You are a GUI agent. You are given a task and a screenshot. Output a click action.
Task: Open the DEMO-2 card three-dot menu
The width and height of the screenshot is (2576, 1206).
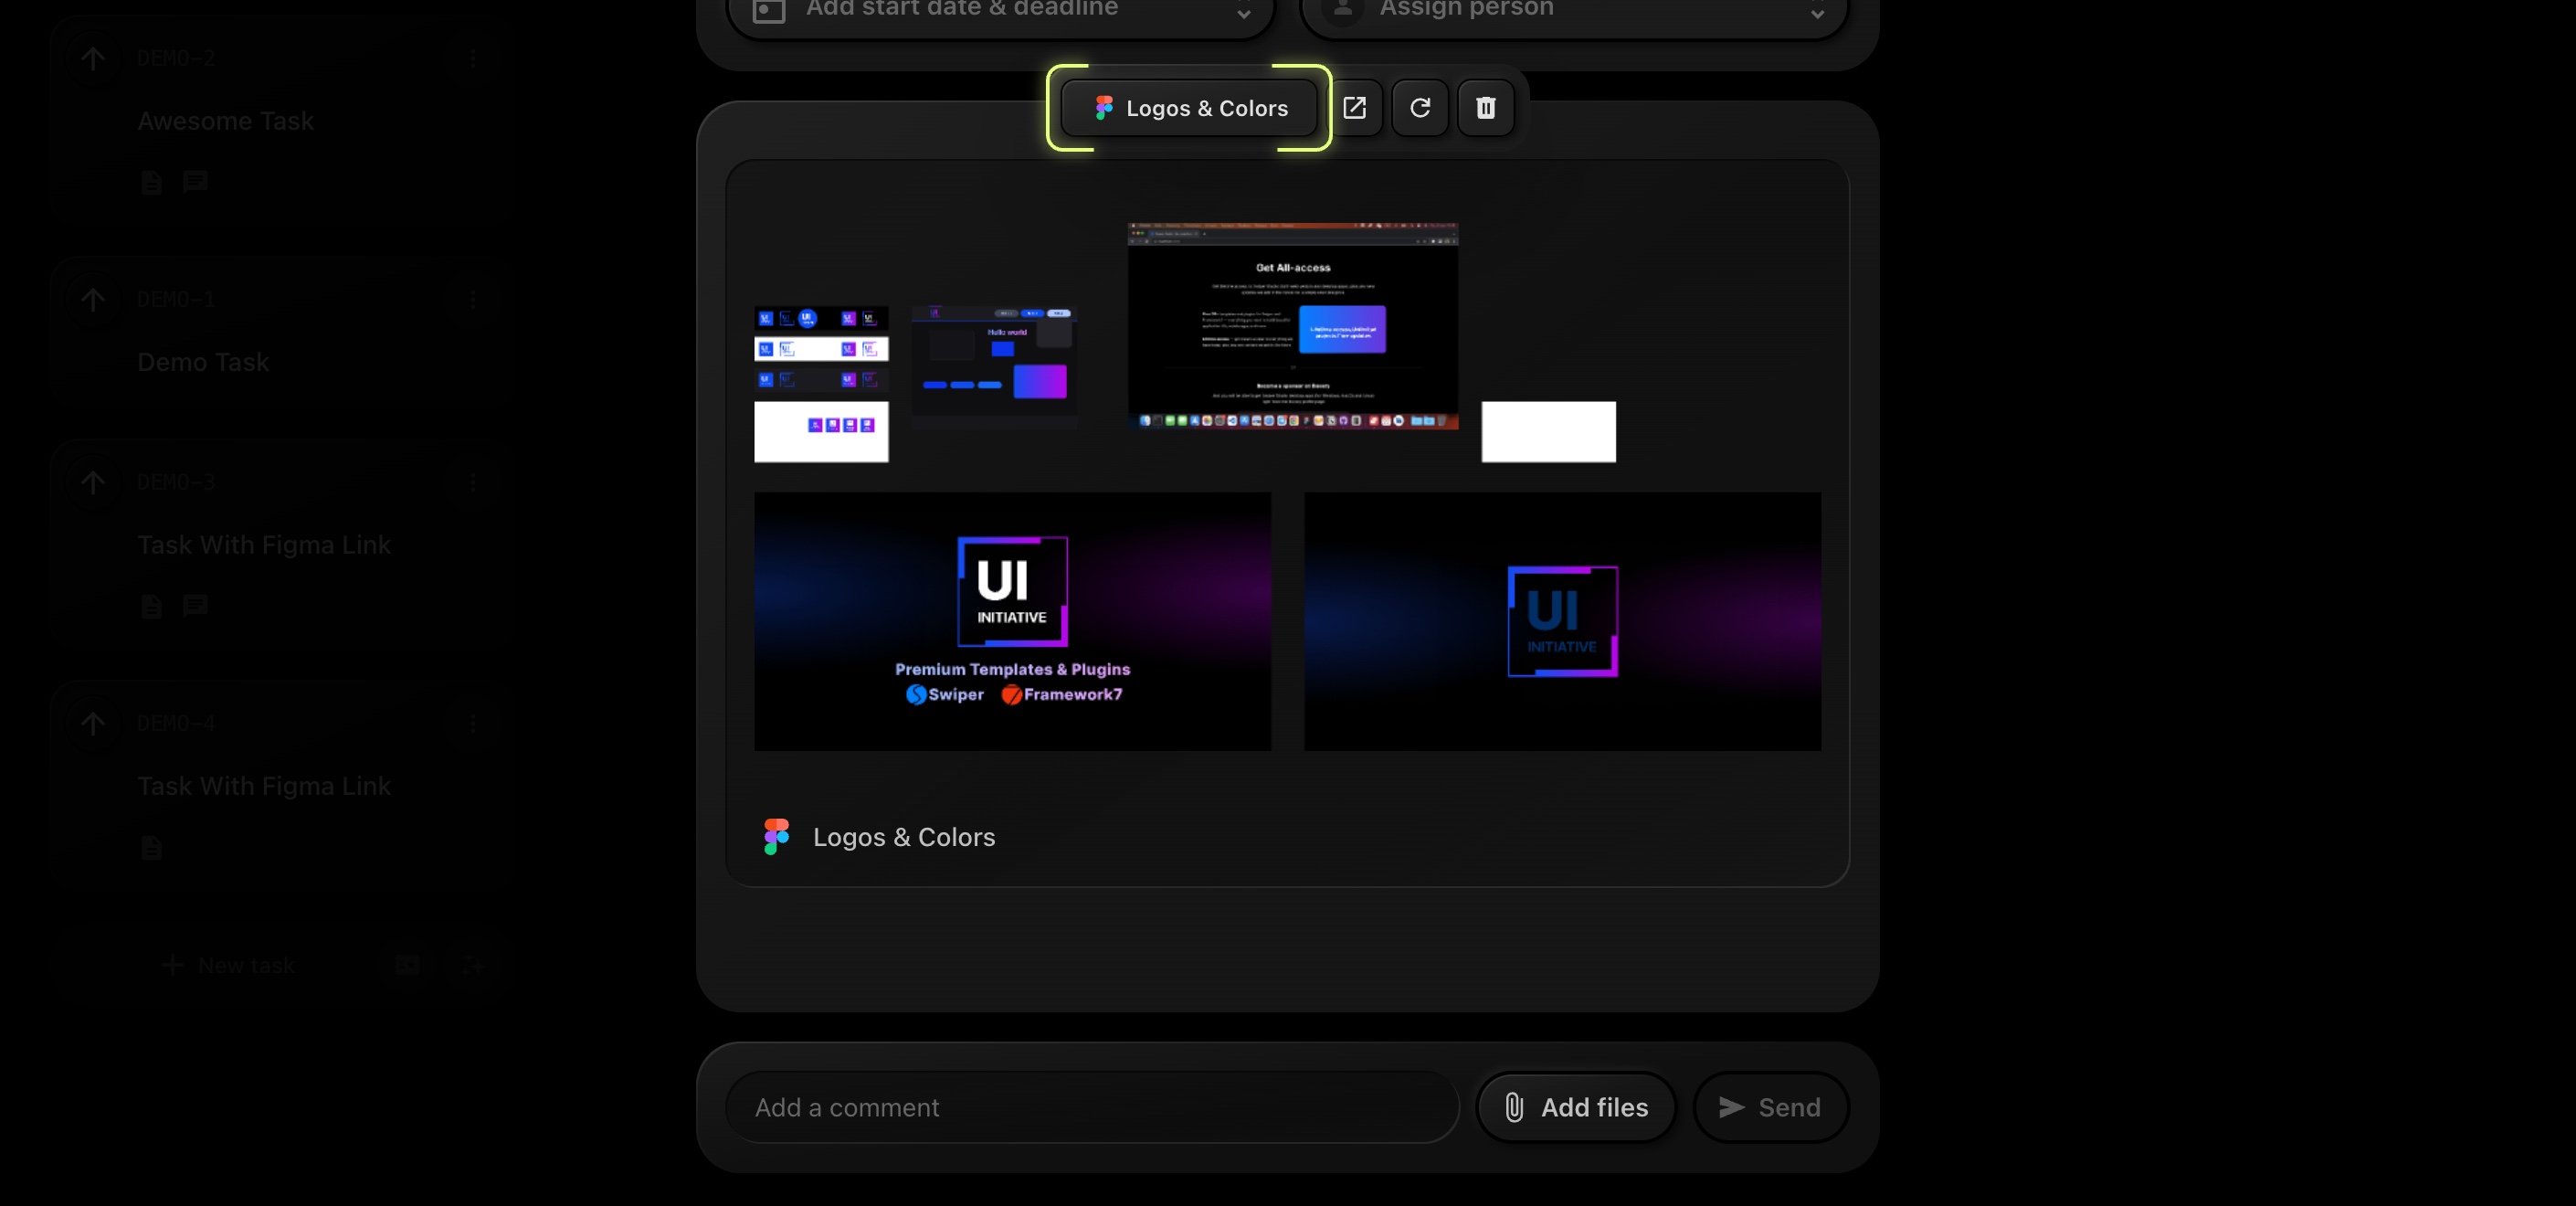click(473, 59)
